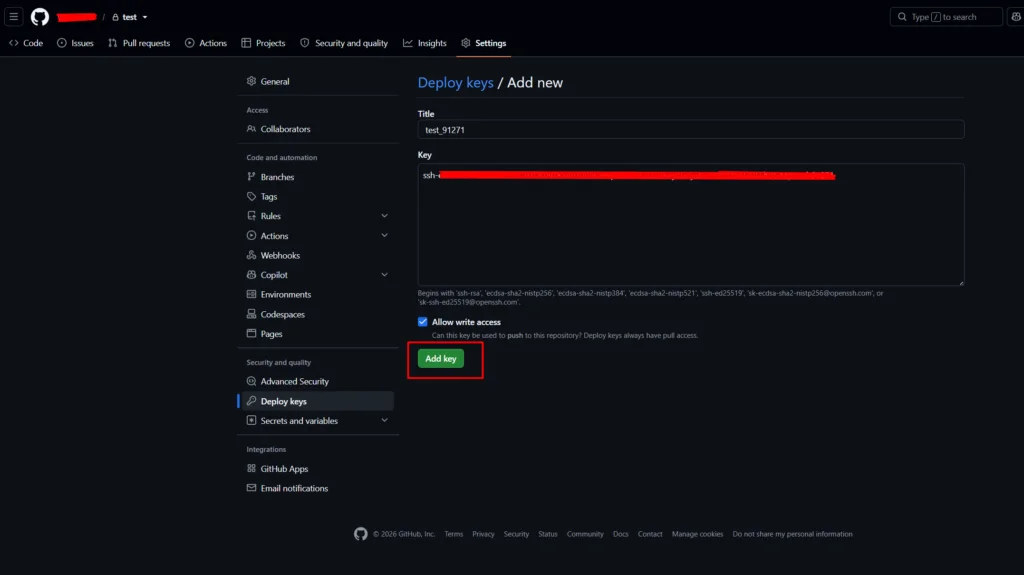
Task: Click inside the Key textarea
Action: click(x=691, y=224)
